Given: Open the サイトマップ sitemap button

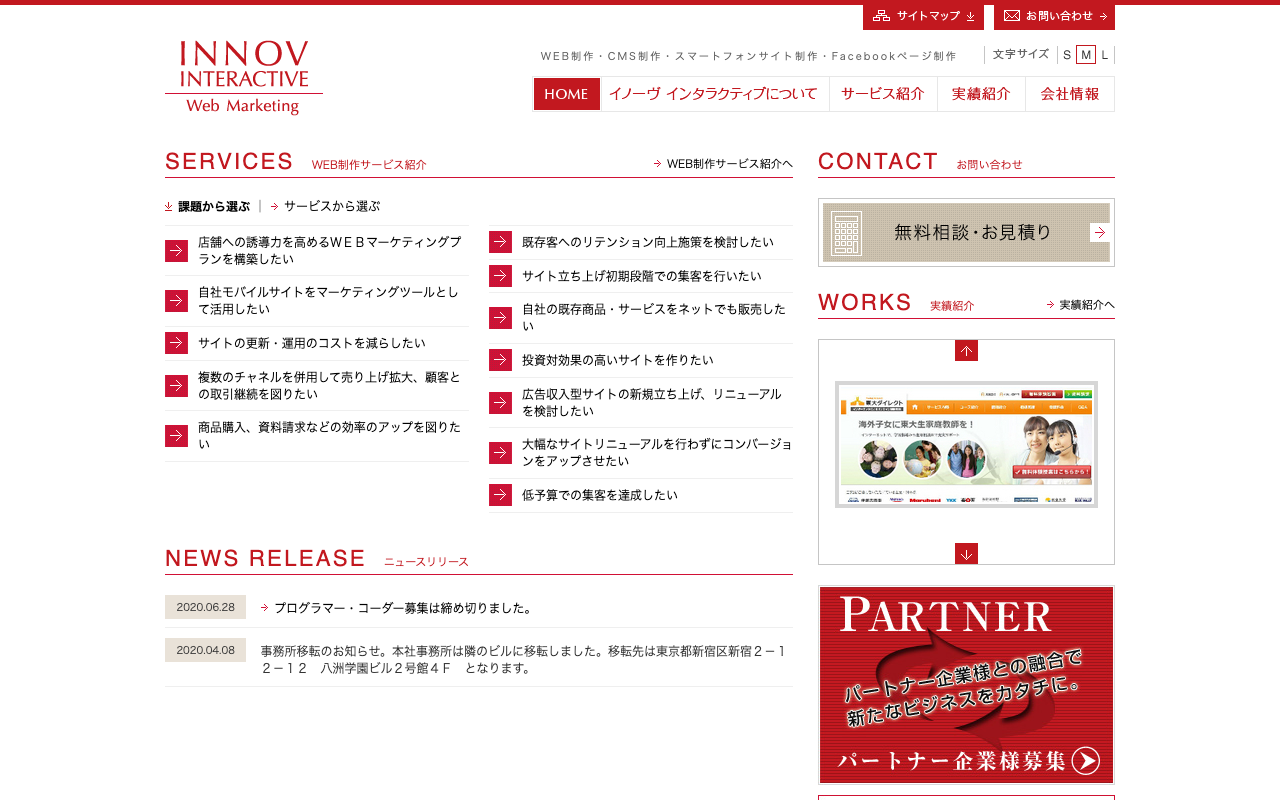Looking at the screenshot, I should [x=923, y=16].
